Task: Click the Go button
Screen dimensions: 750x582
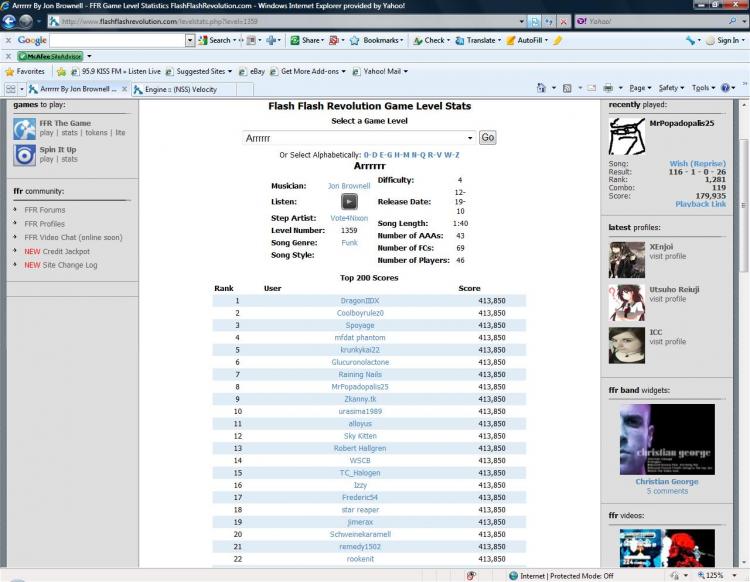Action: tap(487, 138)
